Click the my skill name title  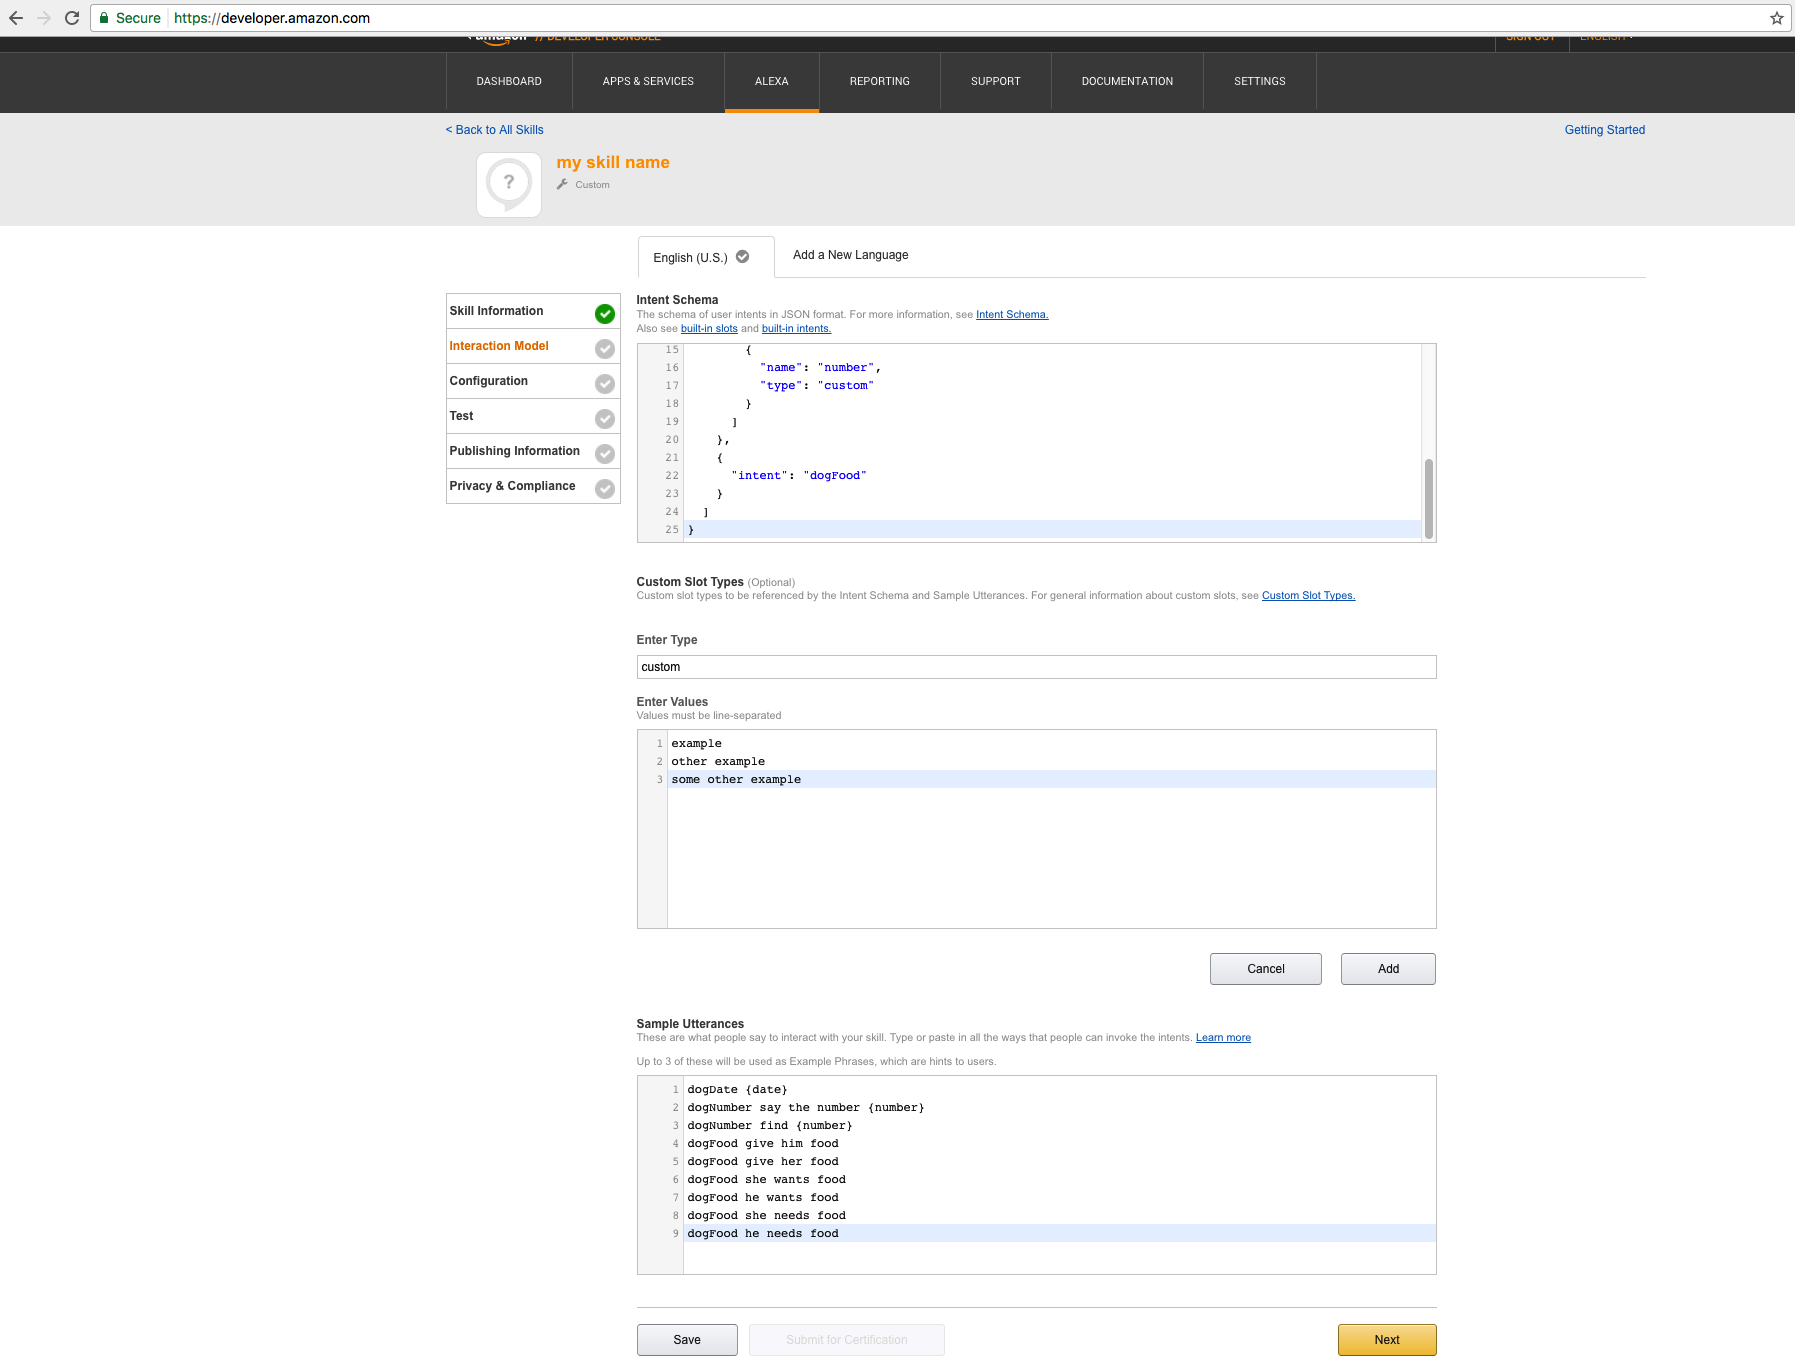pos(613,162)
